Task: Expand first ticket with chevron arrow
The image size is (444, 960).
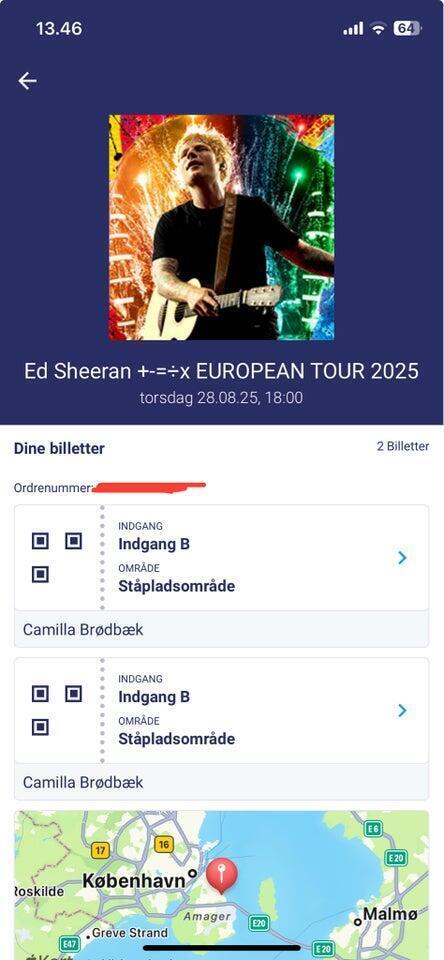Action: 402,558
